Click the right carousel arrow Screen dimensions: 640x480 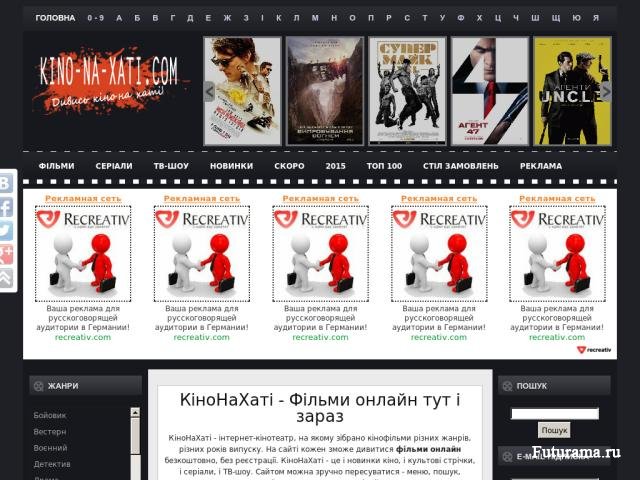(606, 91)
